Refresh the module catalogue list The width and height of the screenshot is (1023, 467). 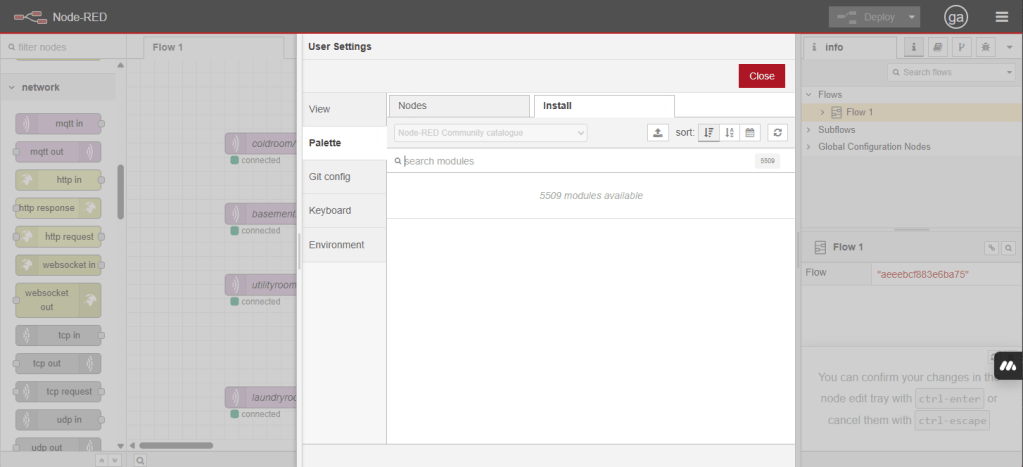[778, 132]
